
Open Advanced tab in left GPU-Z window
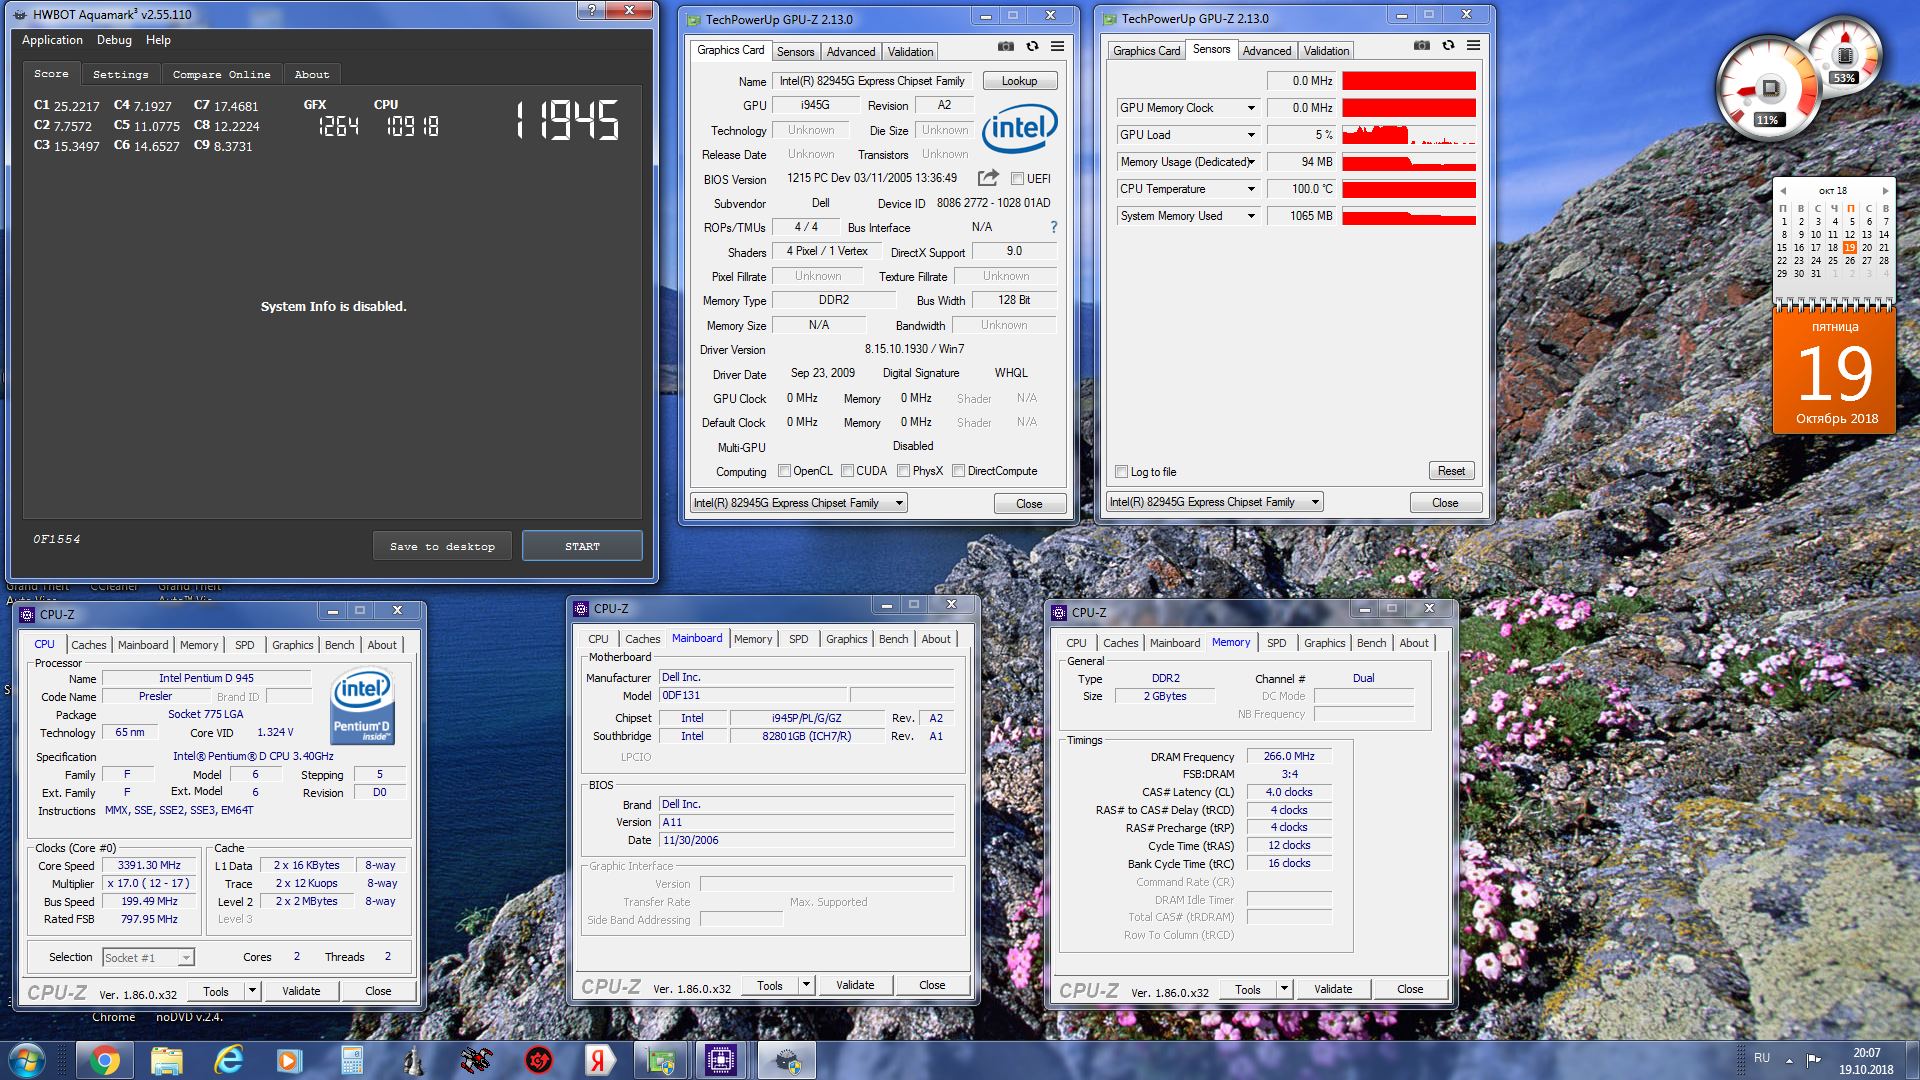[850, 52]
